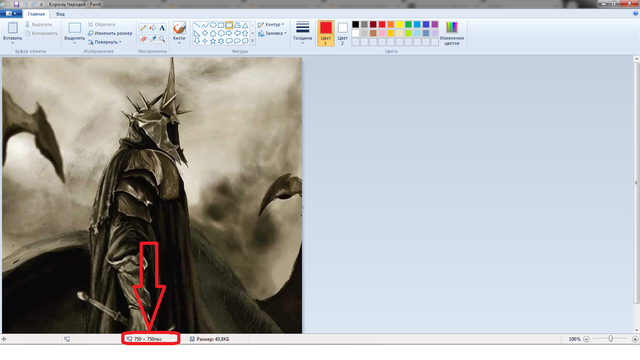Activate Цвет 2 background color

tap(342, 33)
